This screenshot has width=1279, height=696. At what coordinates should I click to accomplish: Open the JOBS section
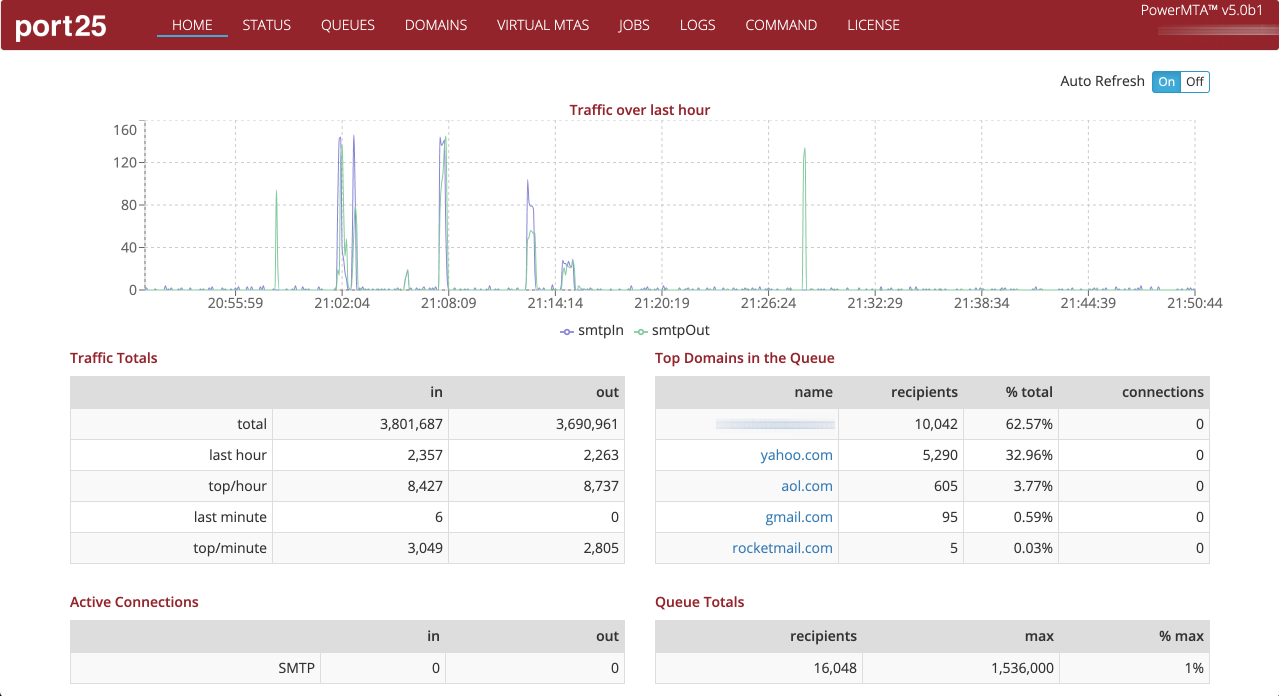click(634, 25)
